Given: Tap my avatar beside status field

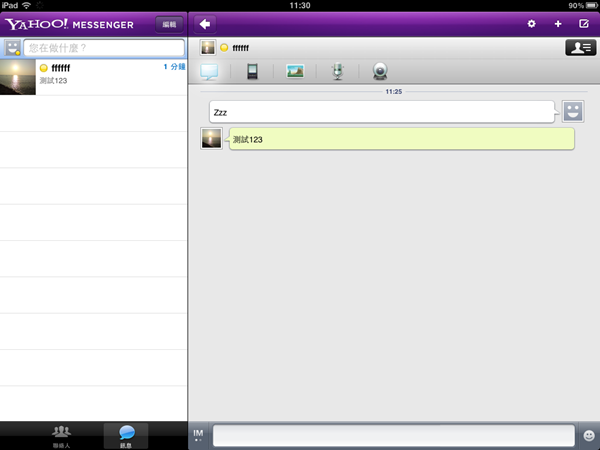Looking at the screenshot, I should pos(12,48).
